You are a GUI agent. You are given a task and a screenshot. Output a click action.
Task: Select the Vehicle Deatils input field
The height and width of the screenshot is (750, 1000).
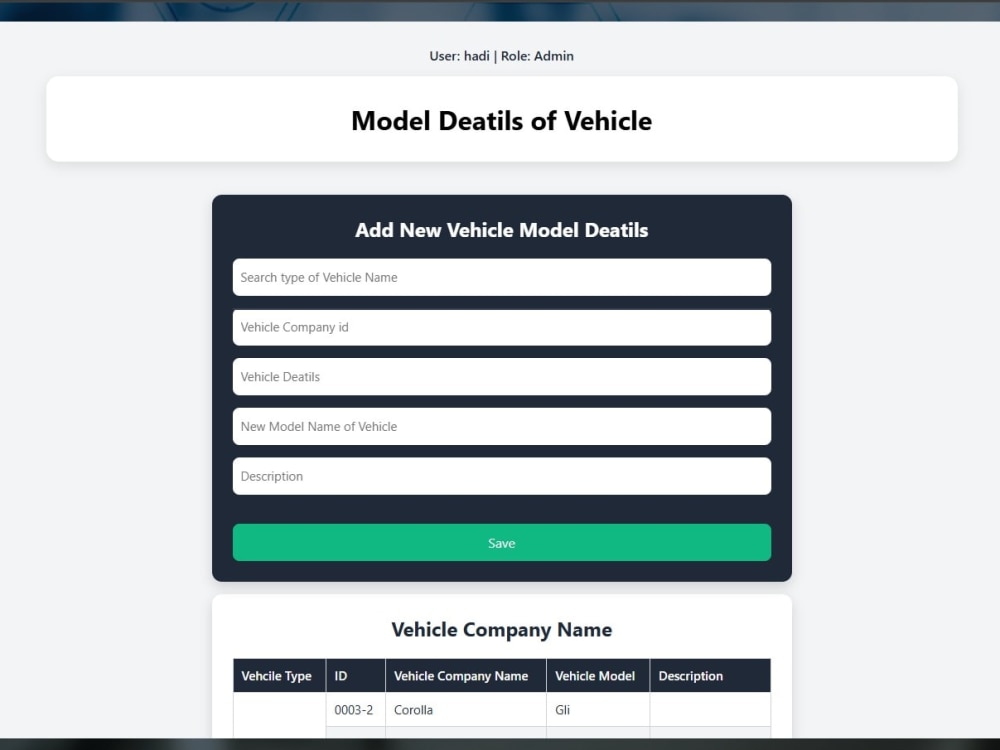pyautogui.click(x=501, y=377)
